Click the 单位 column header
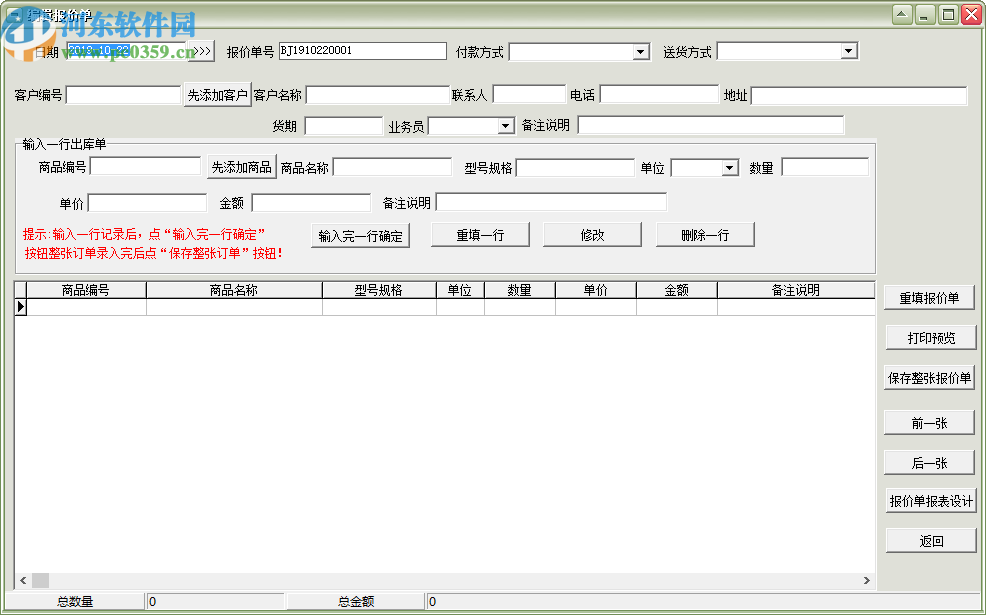 [460, 290]
